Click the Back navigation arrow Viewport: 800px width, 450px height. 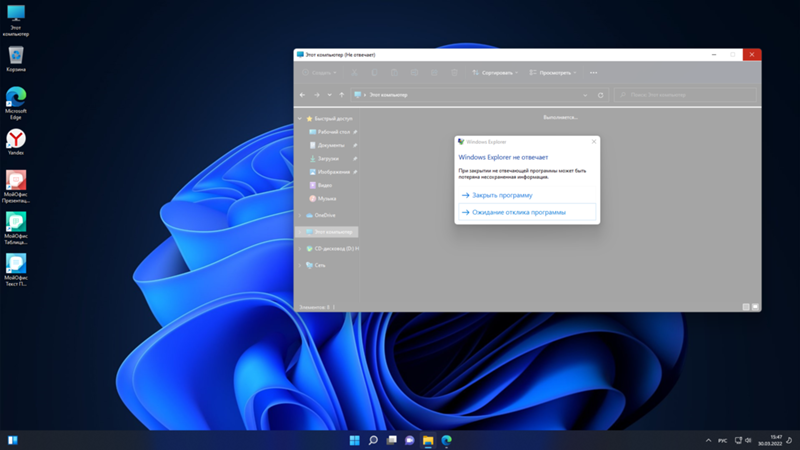tap(303, 95)
